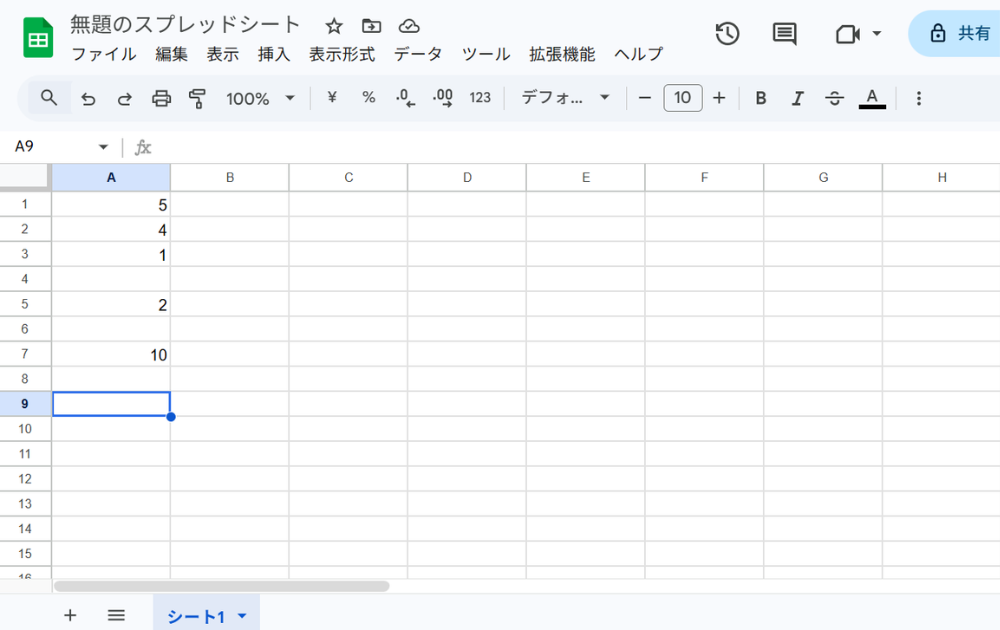Select the paint format roller icon
The width and height of the screenshot is (1000, 630).
coord(197,98)
